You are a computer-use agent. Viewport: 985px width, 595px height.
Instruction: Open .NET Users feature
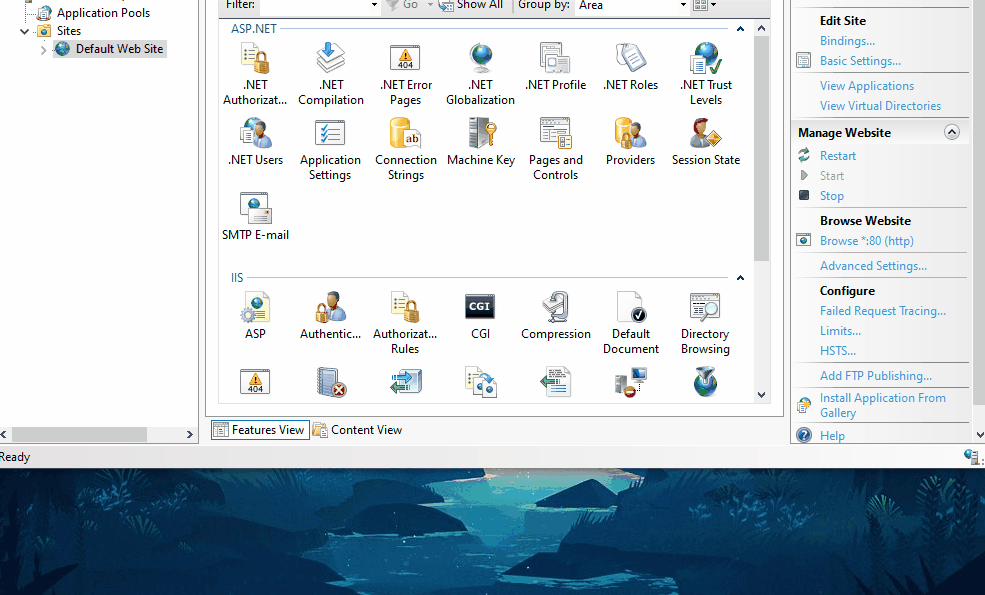tap(255, 142)
